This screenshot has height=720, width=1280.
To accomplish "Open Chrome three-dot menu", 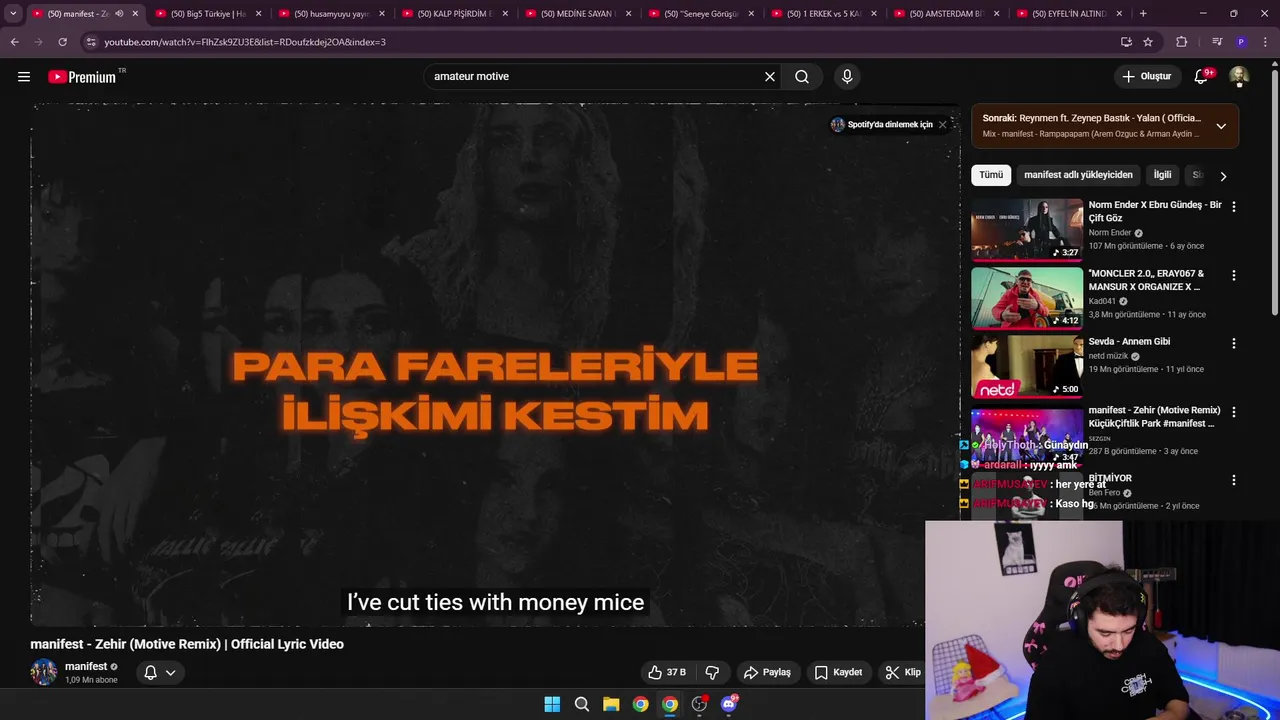I will (x=1266, y=42).
